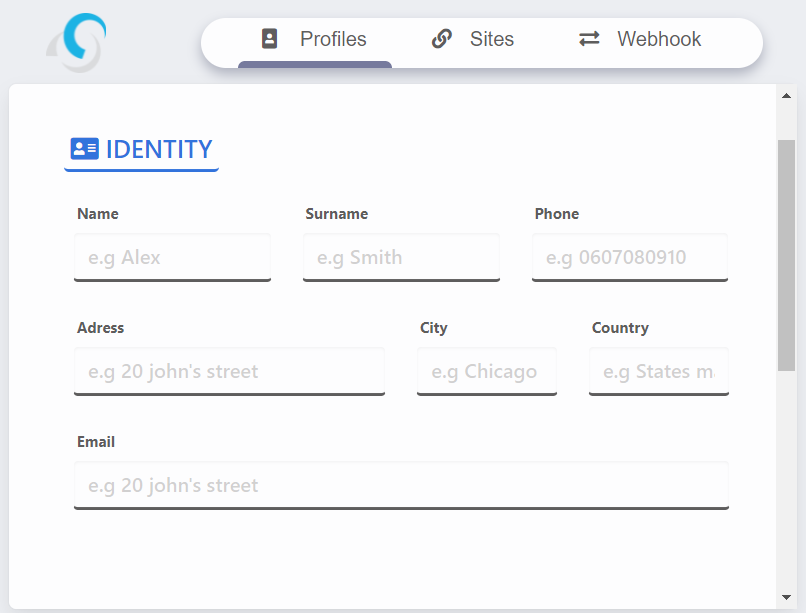Click the City text field

click(x=486, y=371)
